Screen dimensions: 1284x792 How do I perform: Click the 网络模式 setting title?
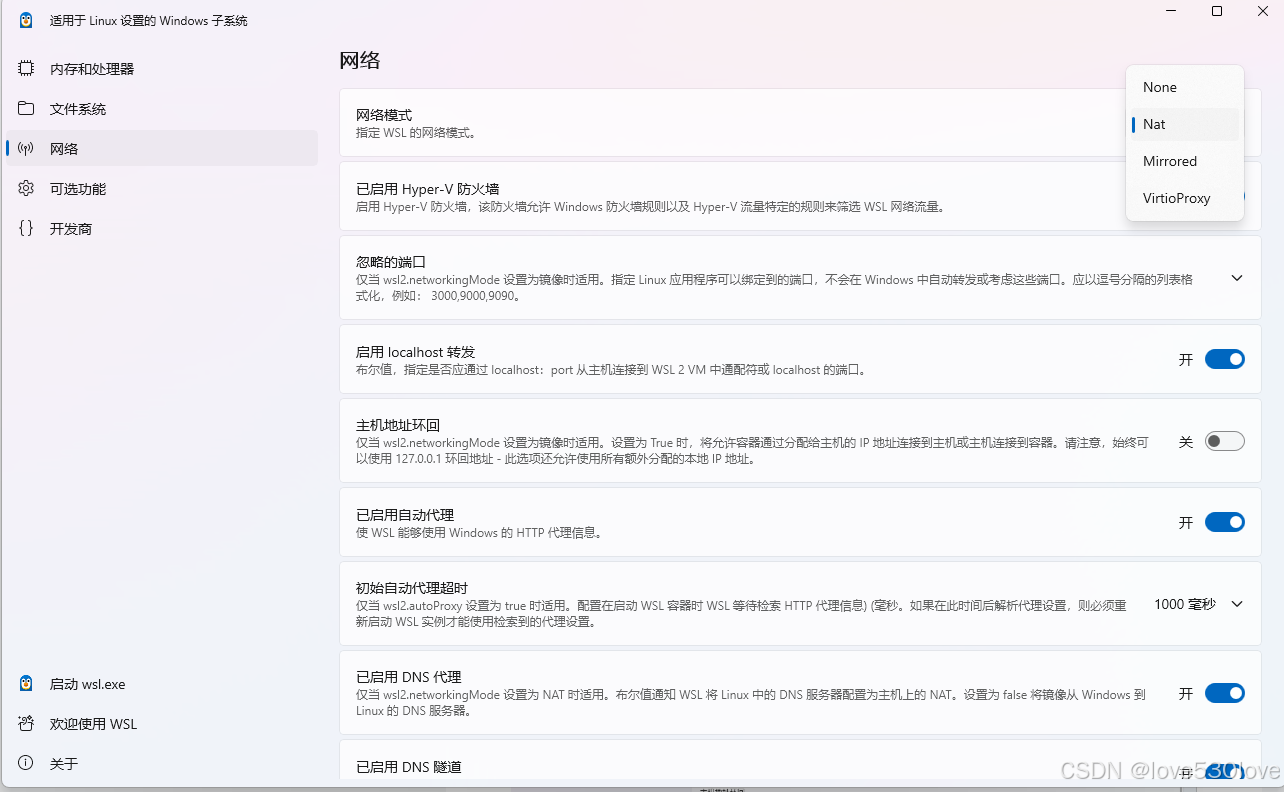pyautogui.click(x=384, y=115)
